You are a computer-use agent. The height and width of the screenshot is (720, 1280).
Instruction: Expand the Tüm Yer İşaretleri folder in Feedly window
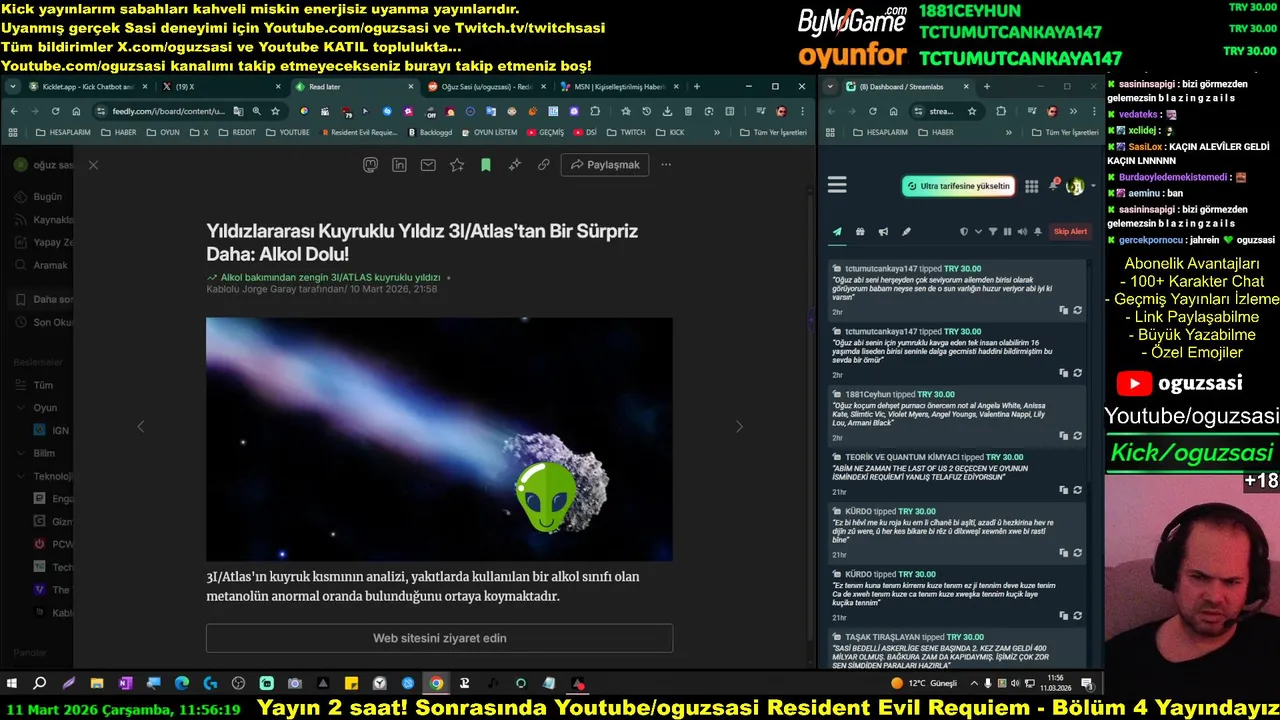pyautogui.click(x=773, y=132)
